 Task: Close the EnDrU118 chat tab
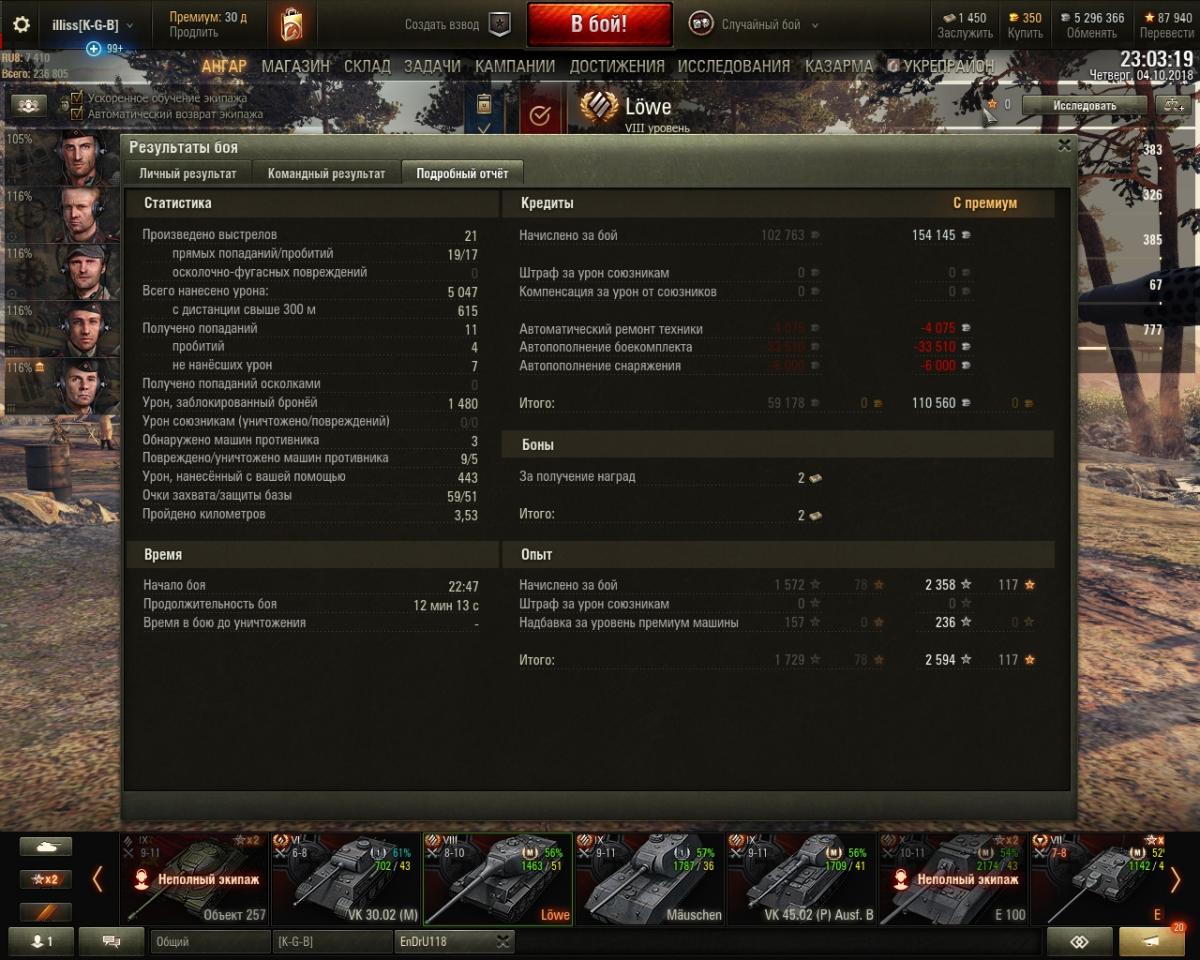503,941
